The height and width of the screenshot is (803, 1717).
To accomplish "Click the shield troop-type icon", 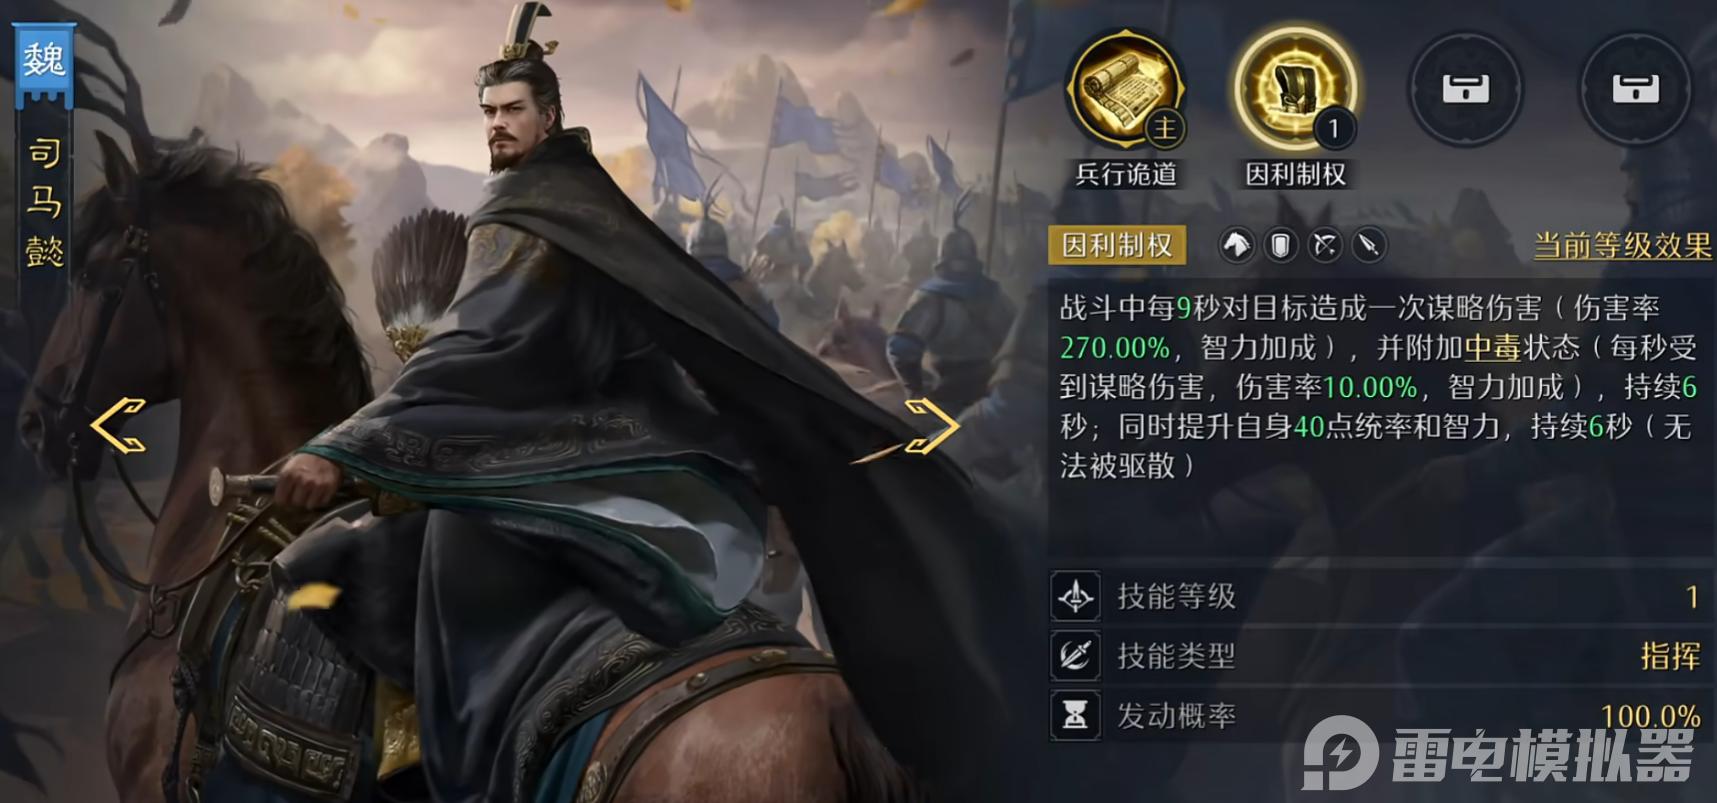I will [x=1281, y=245].
